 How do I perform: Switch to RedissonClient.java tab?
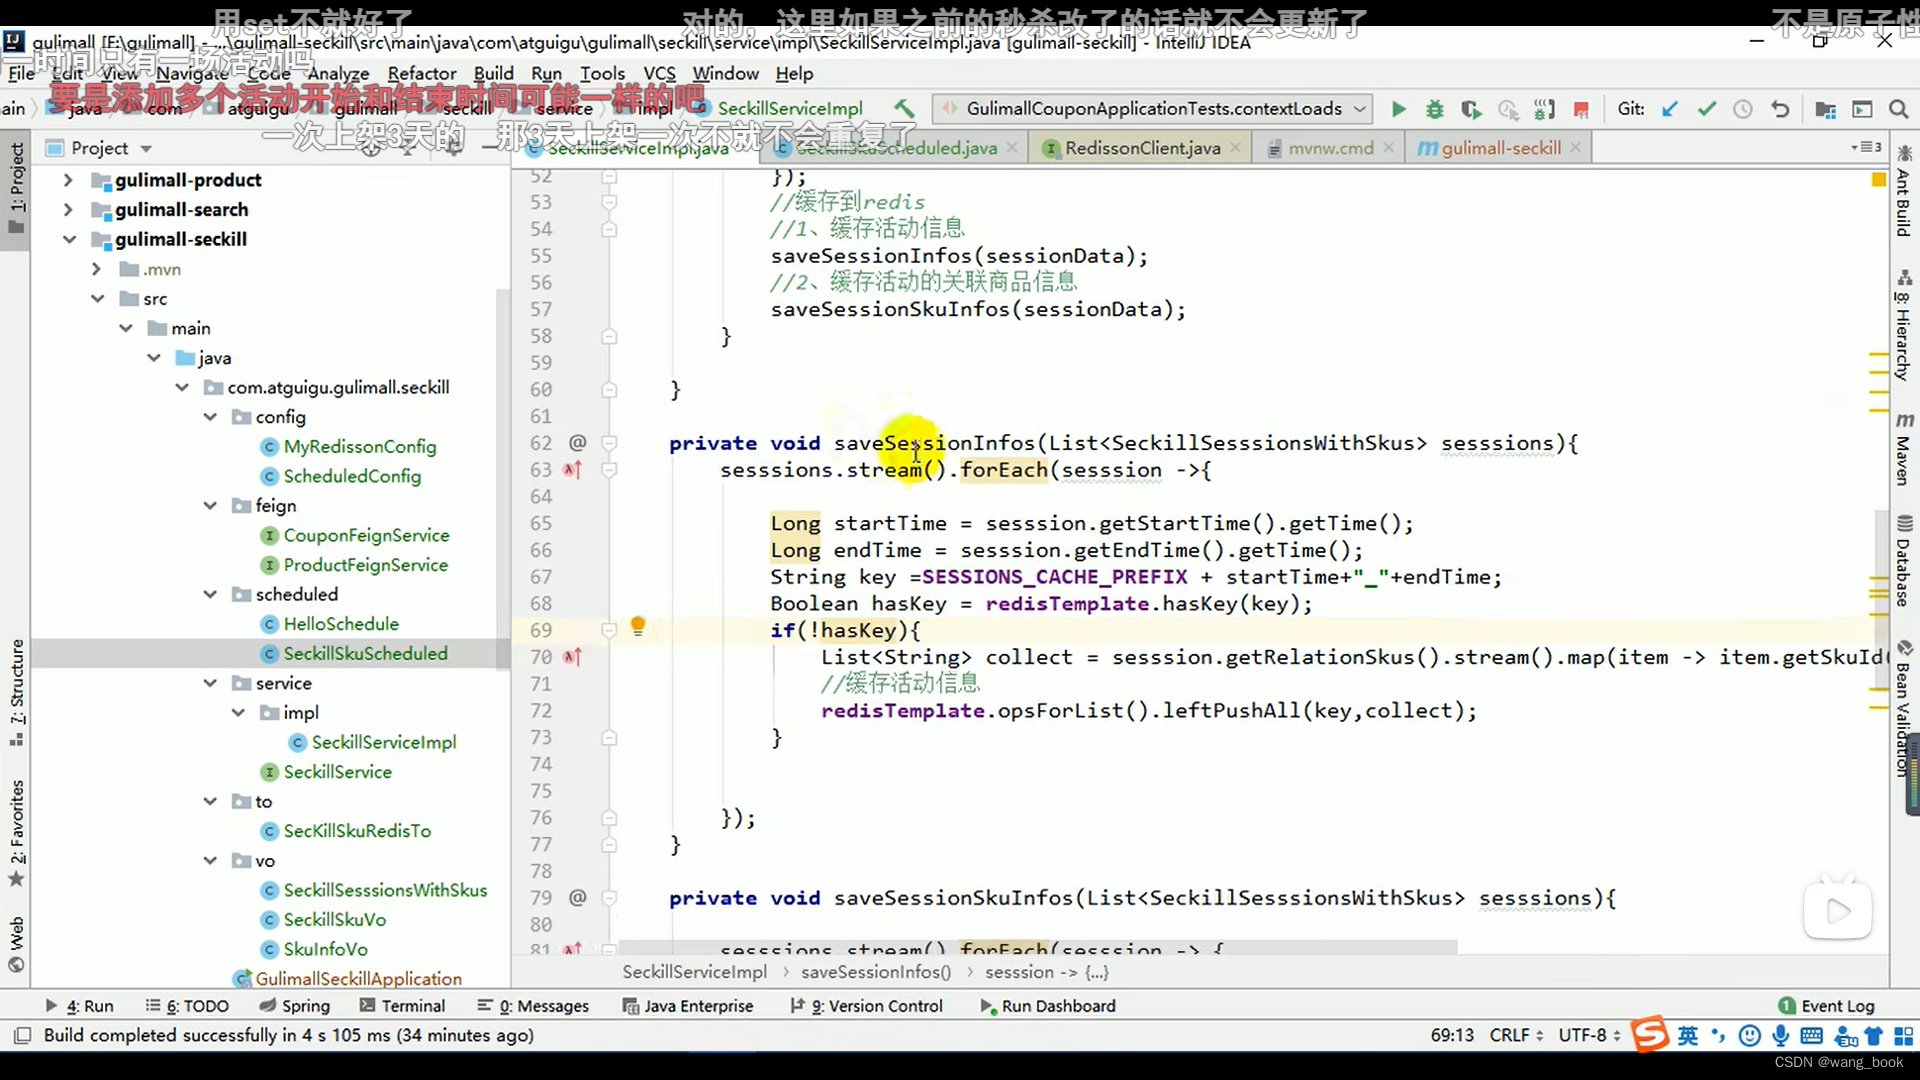[1141, 148]
